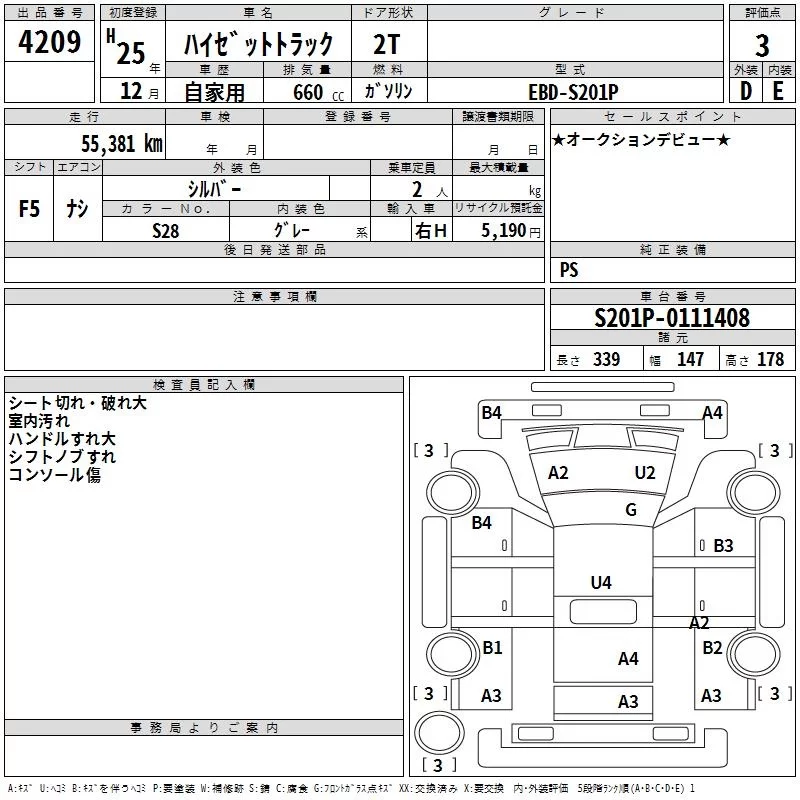Viewport: 800px width, 800px height.
Task: Click the 出品番号 header
Action: [x=49, y=13]
